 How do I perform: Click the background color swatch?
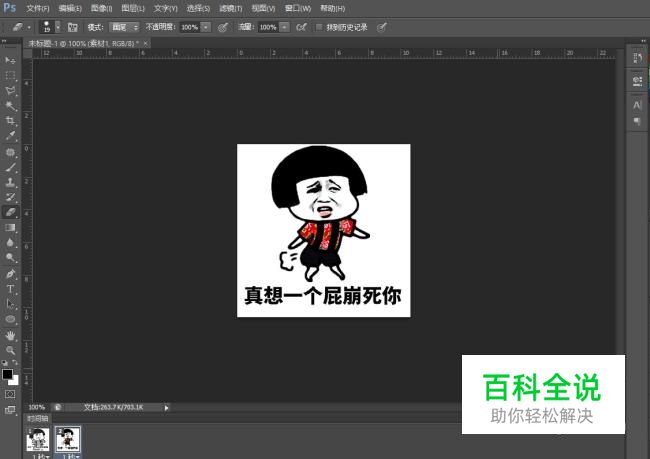point(15,381)
